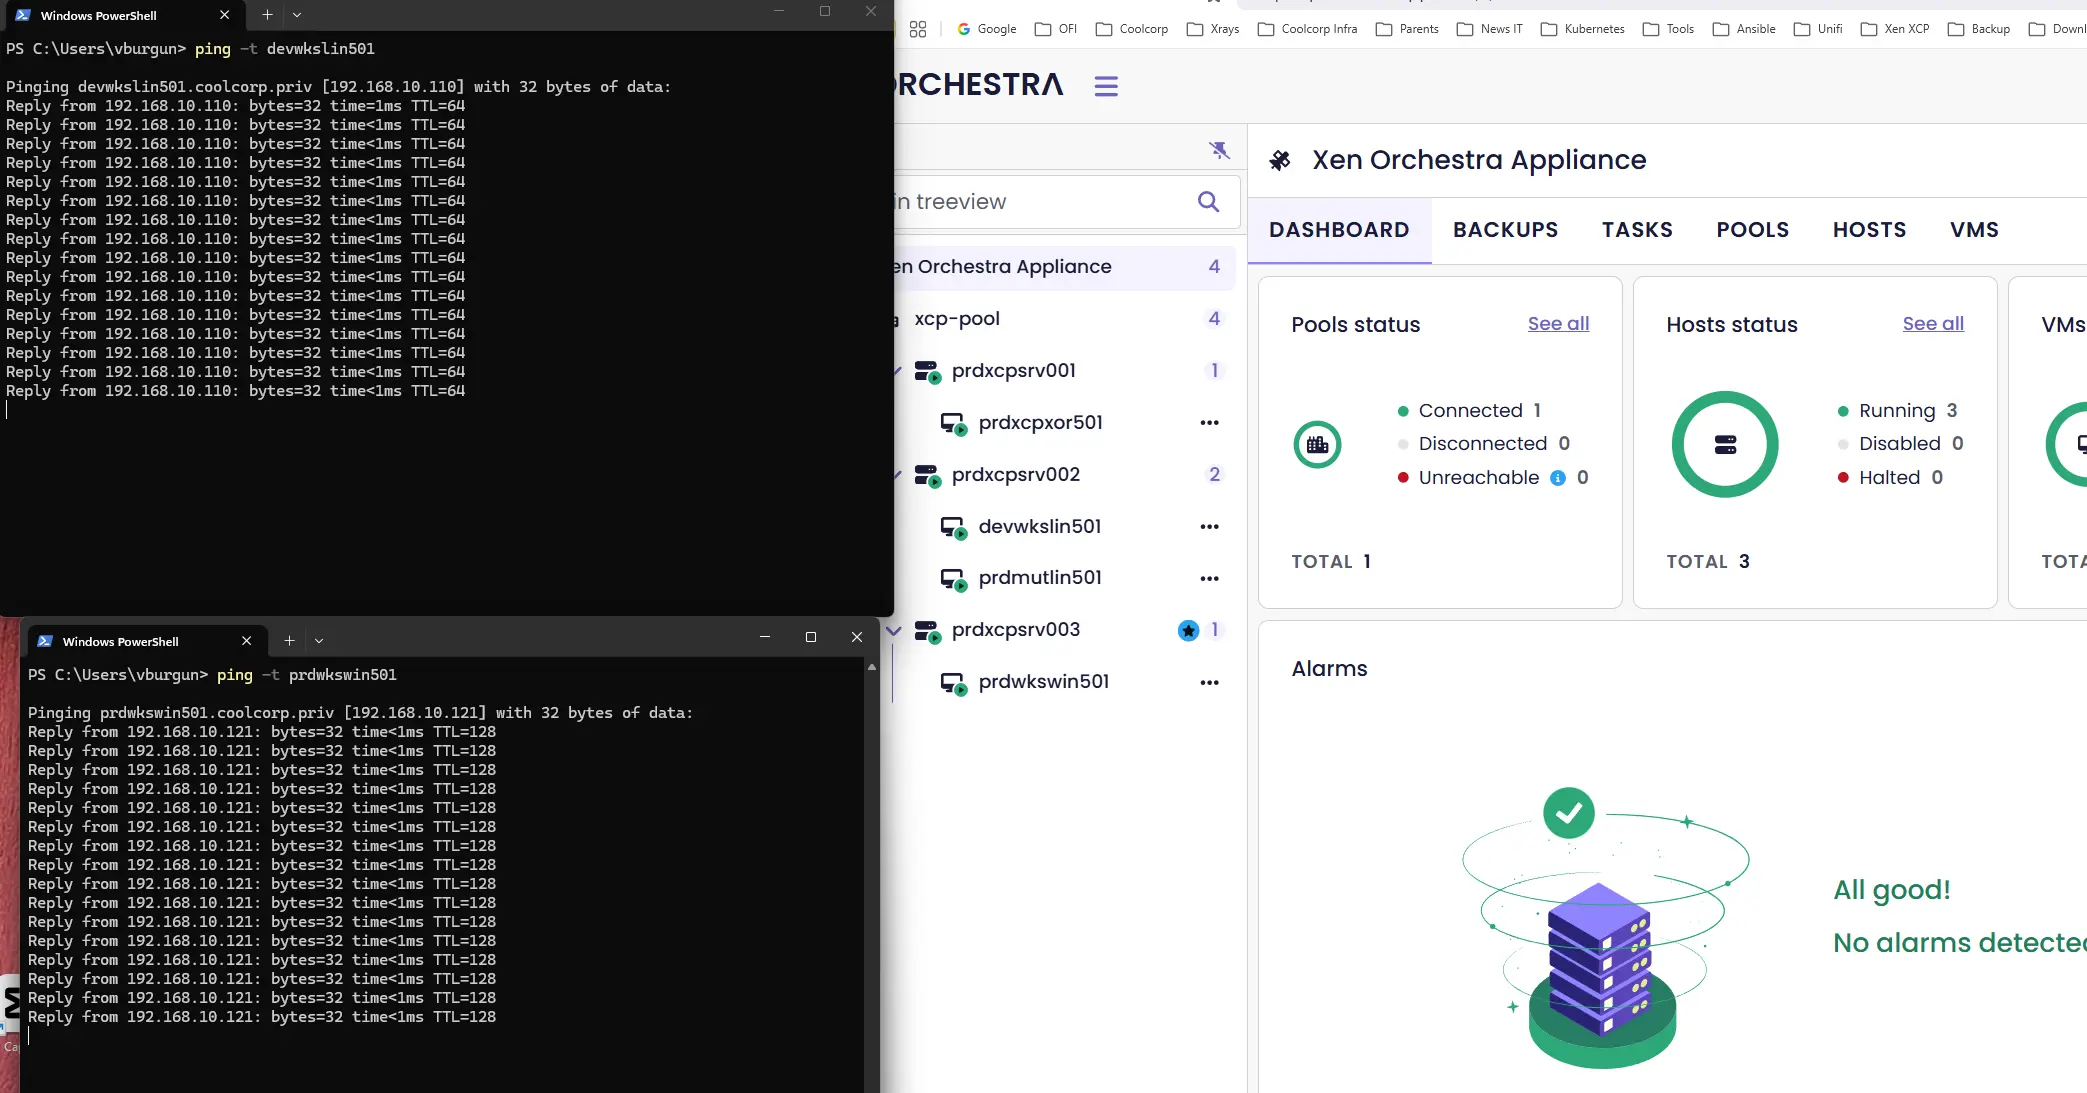Click the search magnifier in the treeview
Viewport: 2087px width, 1093px height.
click(x=1208, y=201)
